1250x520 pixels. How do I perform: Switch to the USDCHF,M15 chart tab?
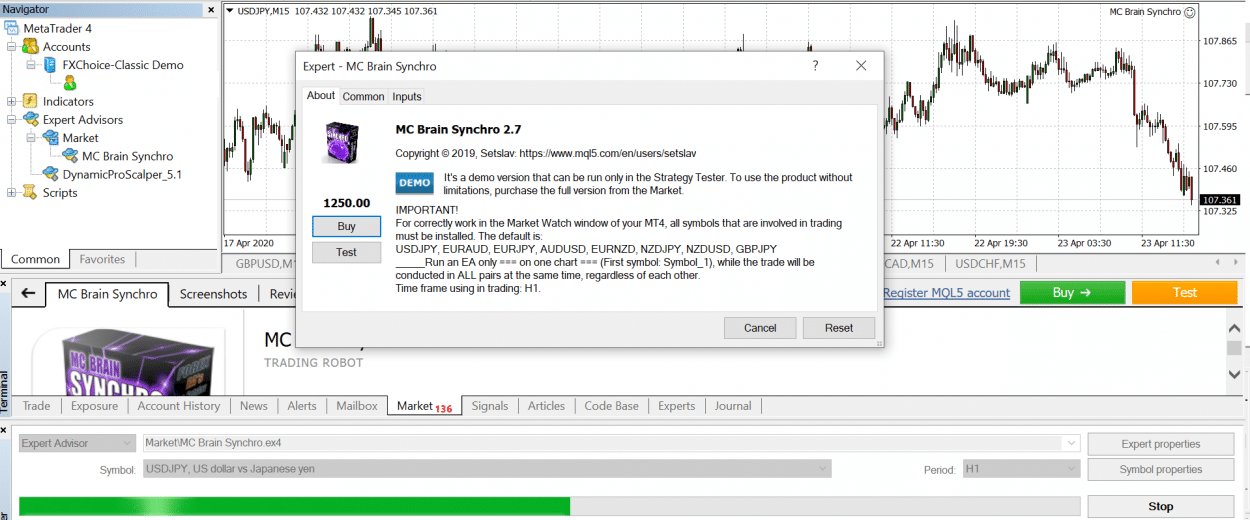pyautogui.click(x=991, y=264)
